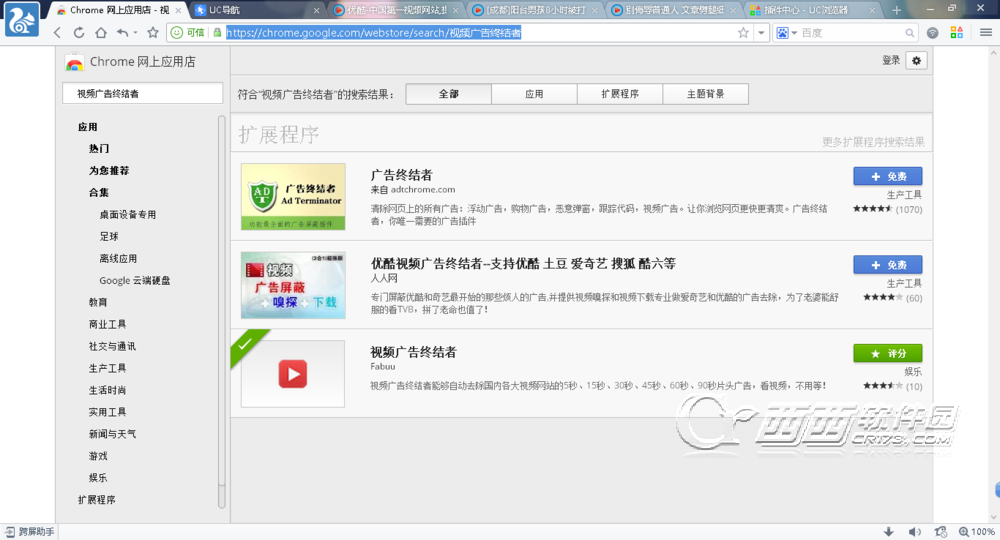Screen dimensions: 1000x540
Task: Open the browser main menu icon
Action: (x=986, y=33)
